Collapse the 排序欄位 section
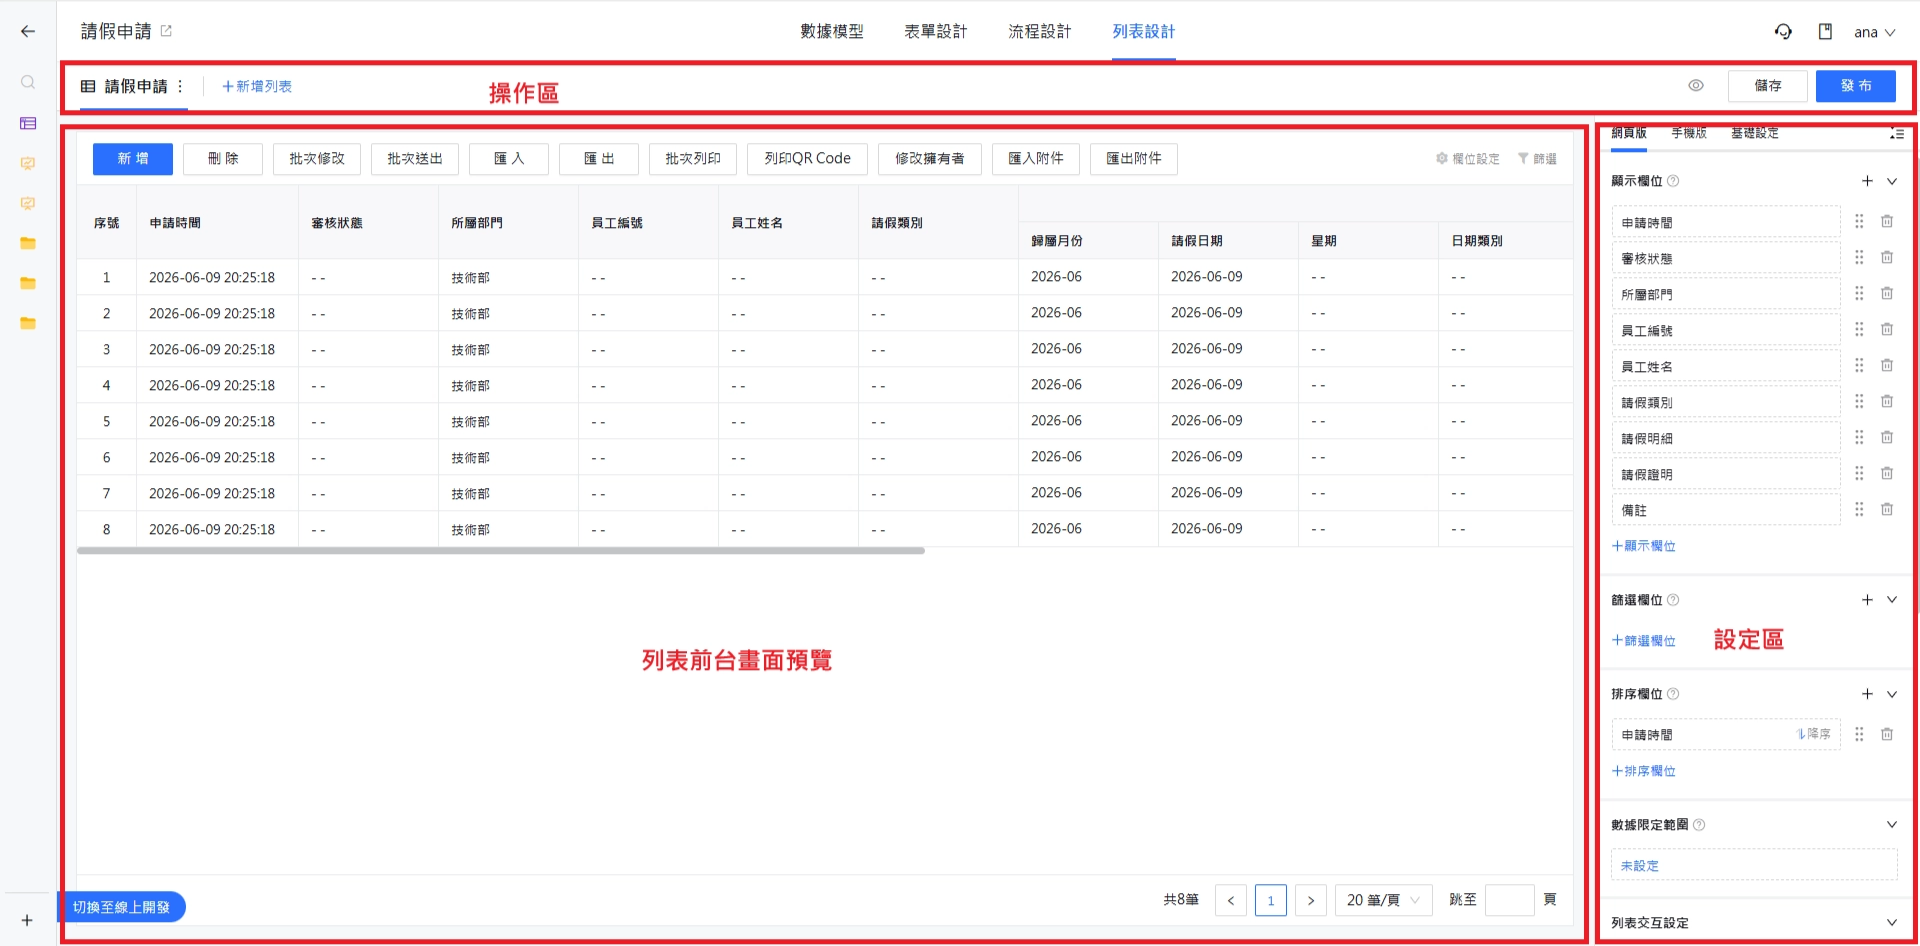 pyautogui.click(x=1892, y=694)
